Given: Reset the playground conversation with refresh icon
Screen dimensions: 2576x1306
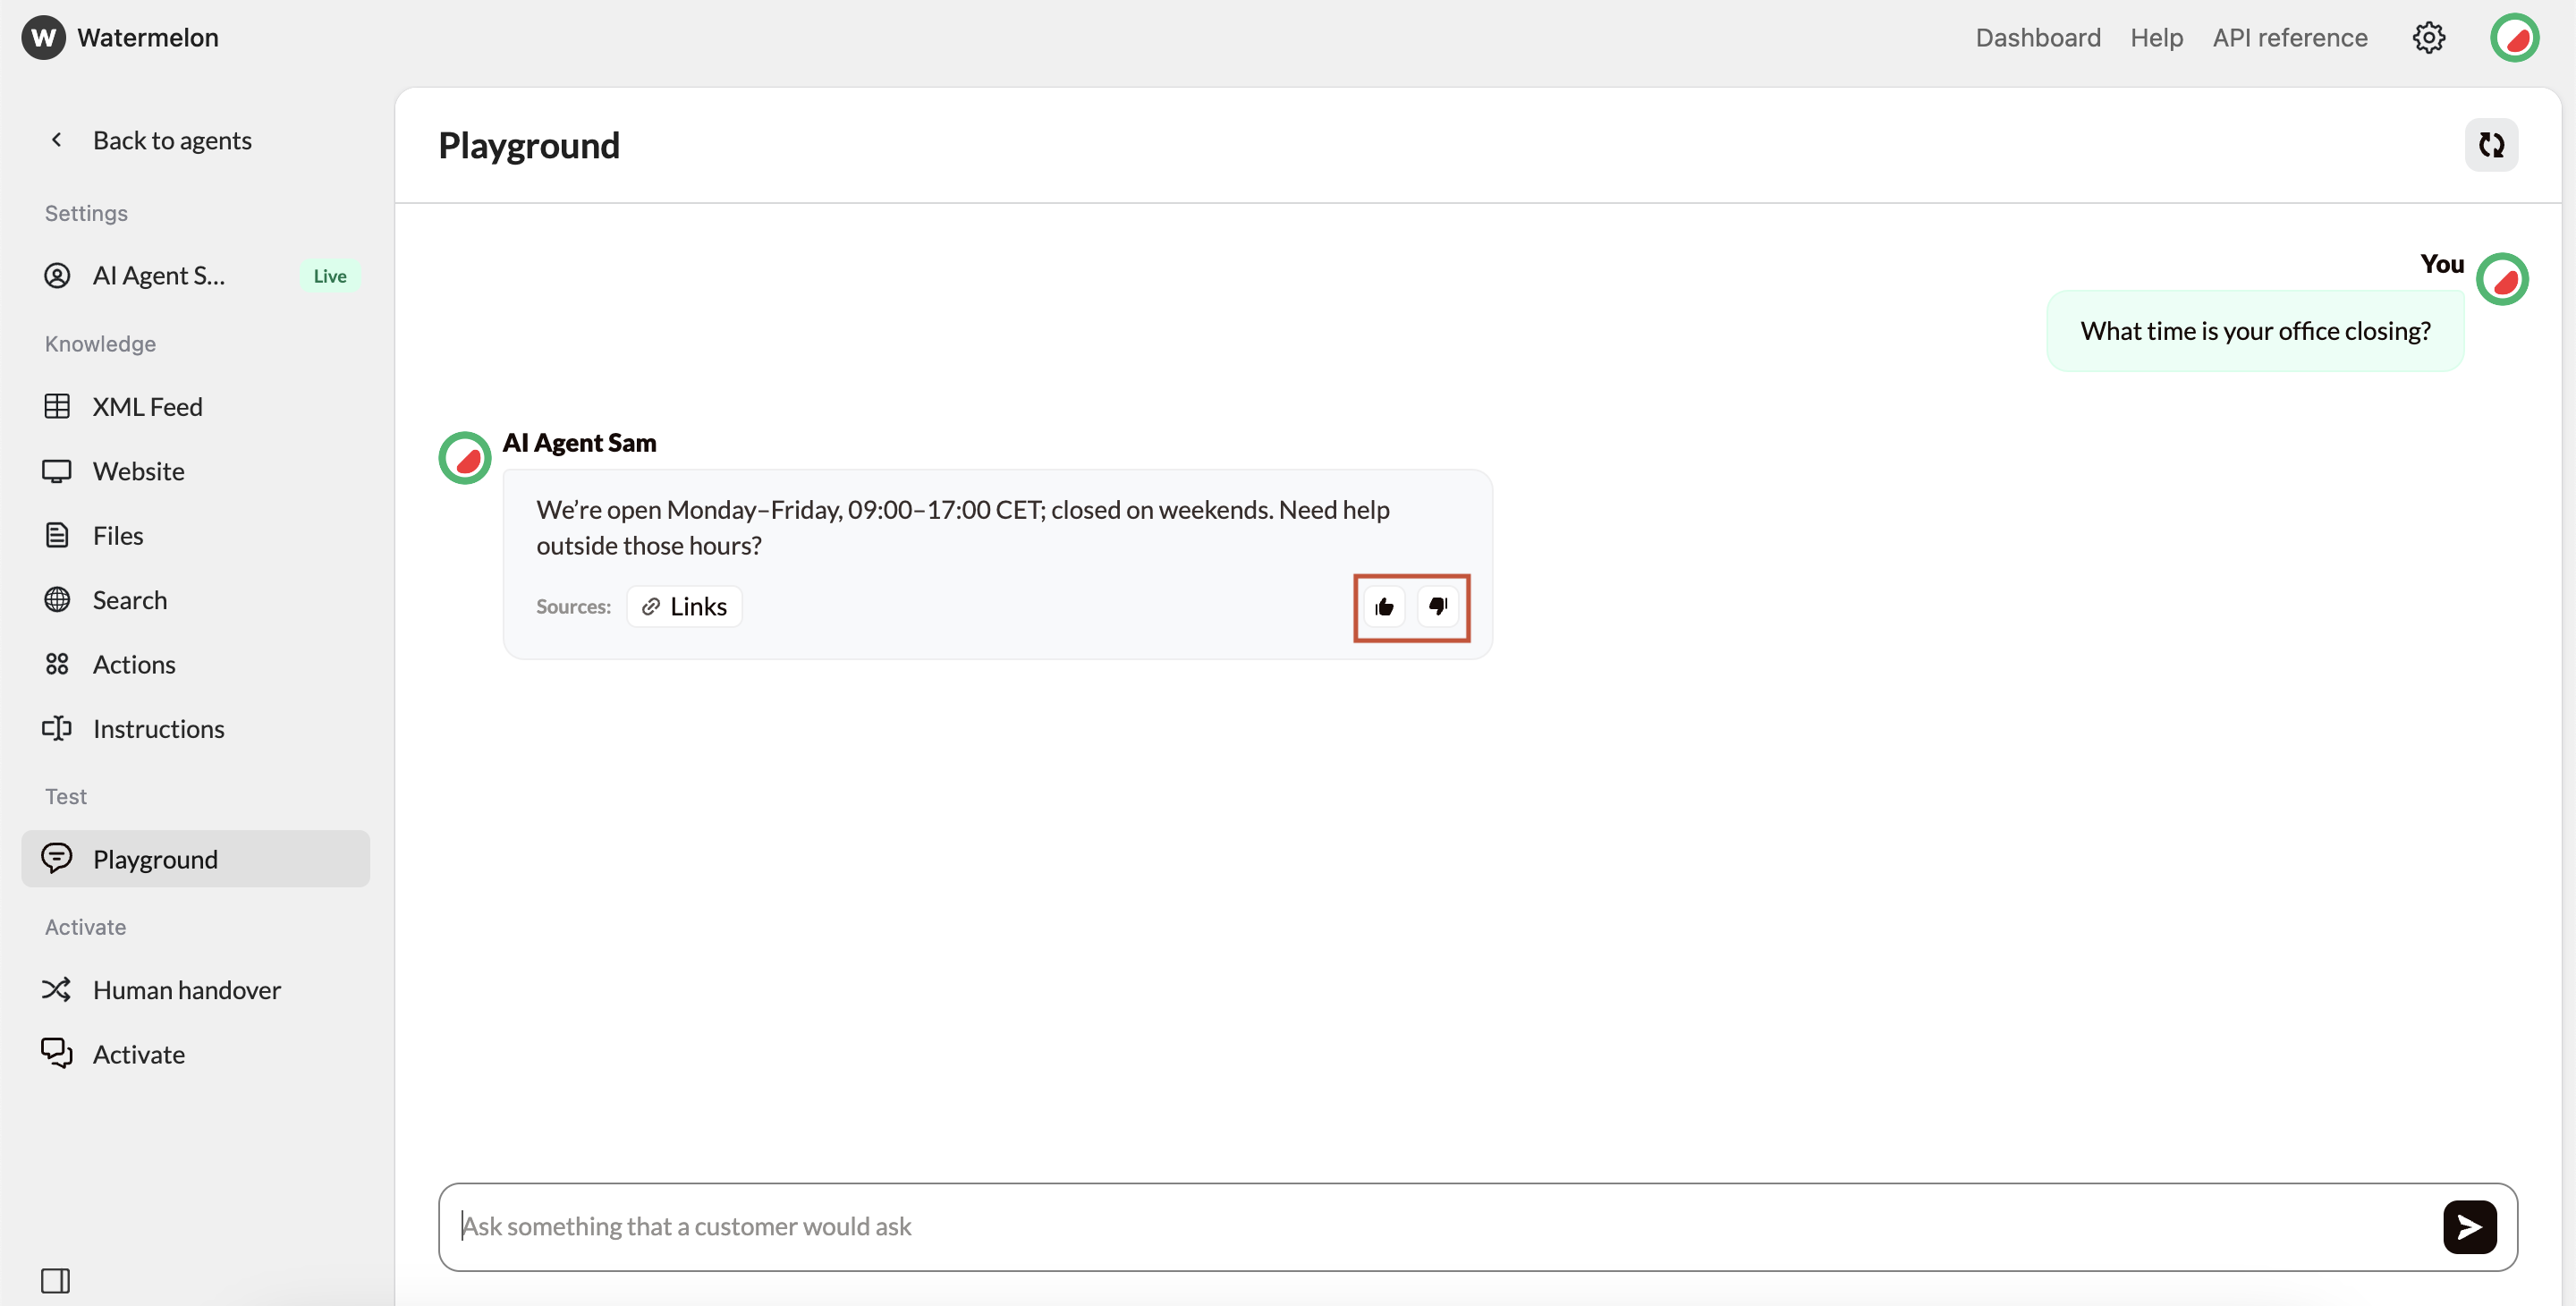Looking at the screenshot, I should (2490, 145).
